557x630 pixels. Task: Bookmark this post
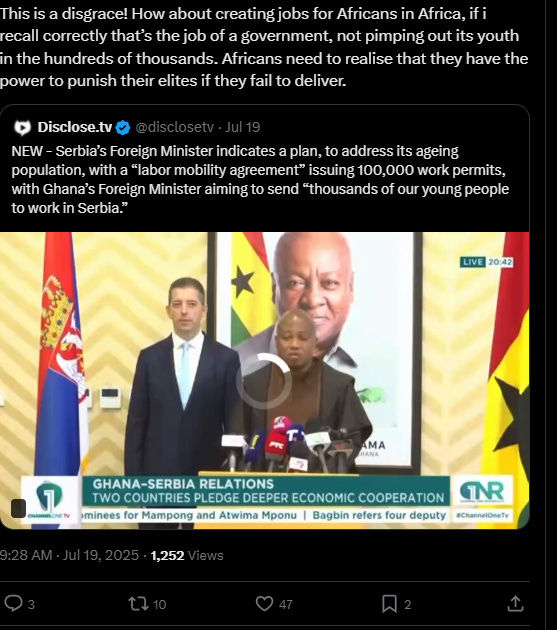pyautogui.click(x=389, y=604)
